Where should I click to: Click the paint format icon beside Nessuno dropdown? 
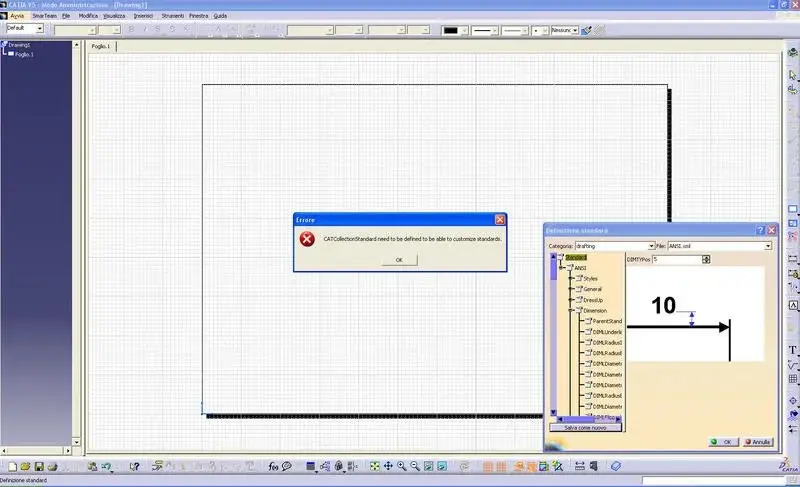587,31
